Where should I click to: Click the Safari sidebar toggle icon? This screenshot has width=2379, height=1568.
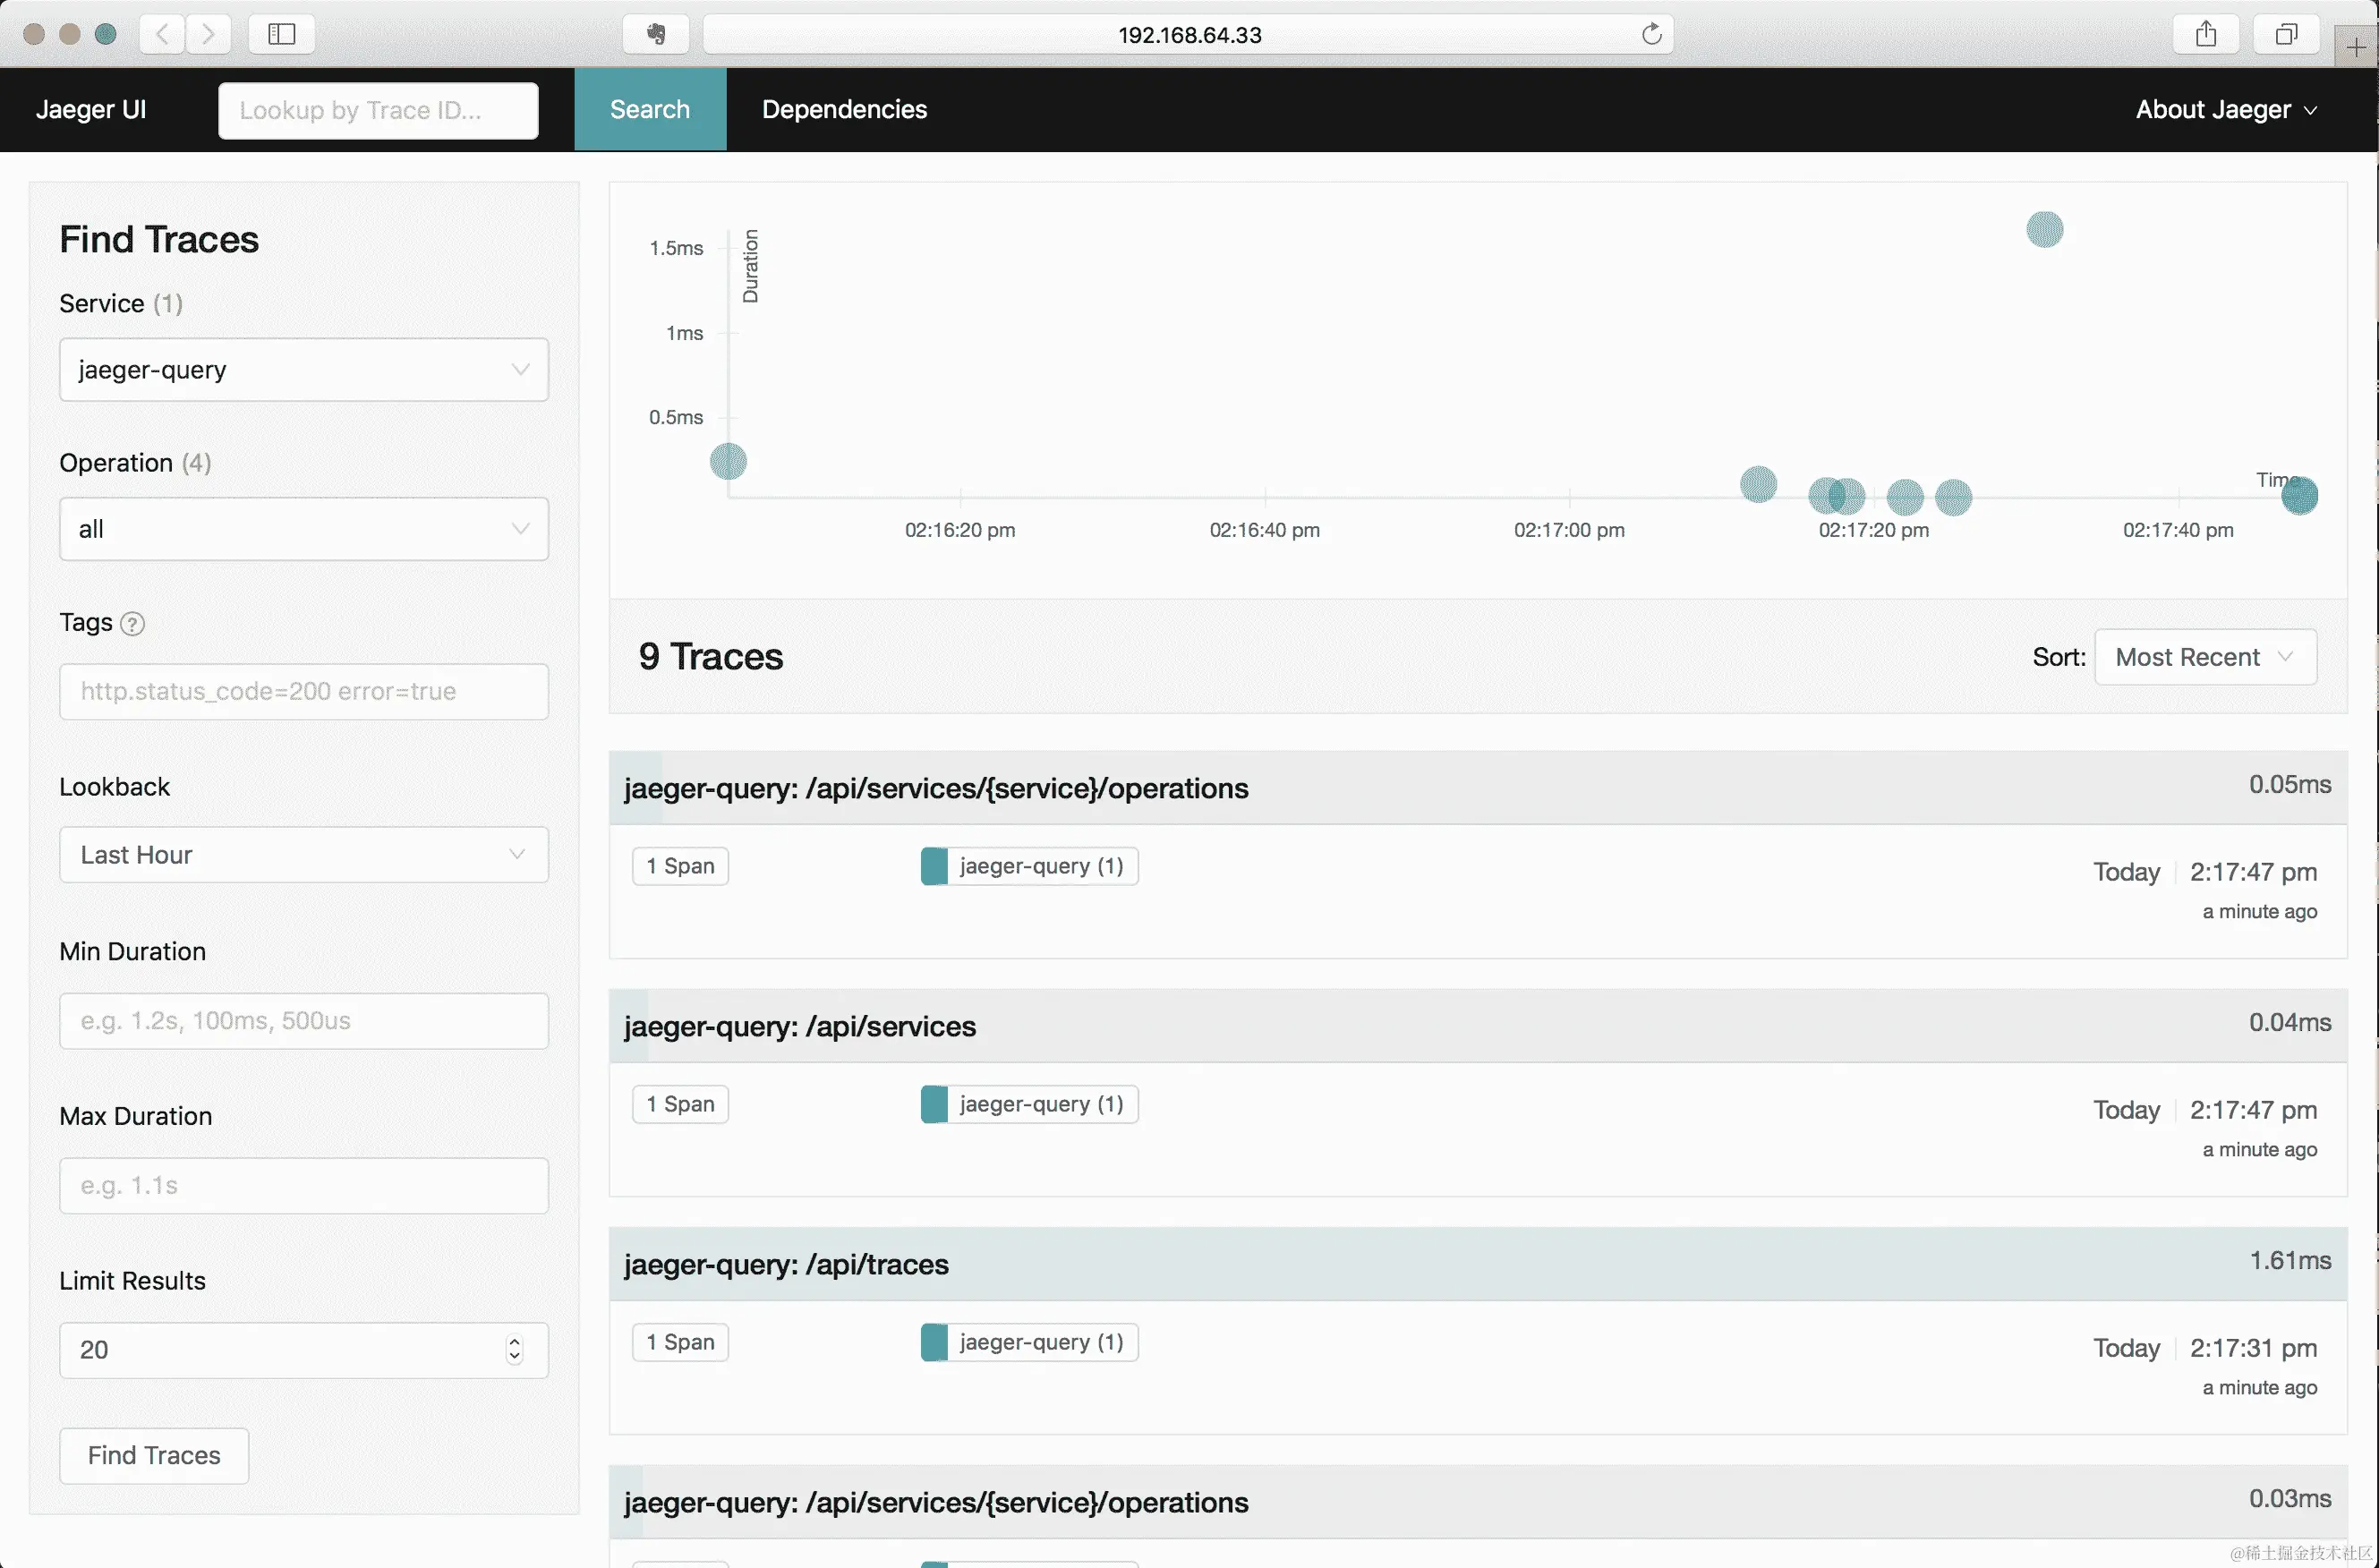[282, 34]
